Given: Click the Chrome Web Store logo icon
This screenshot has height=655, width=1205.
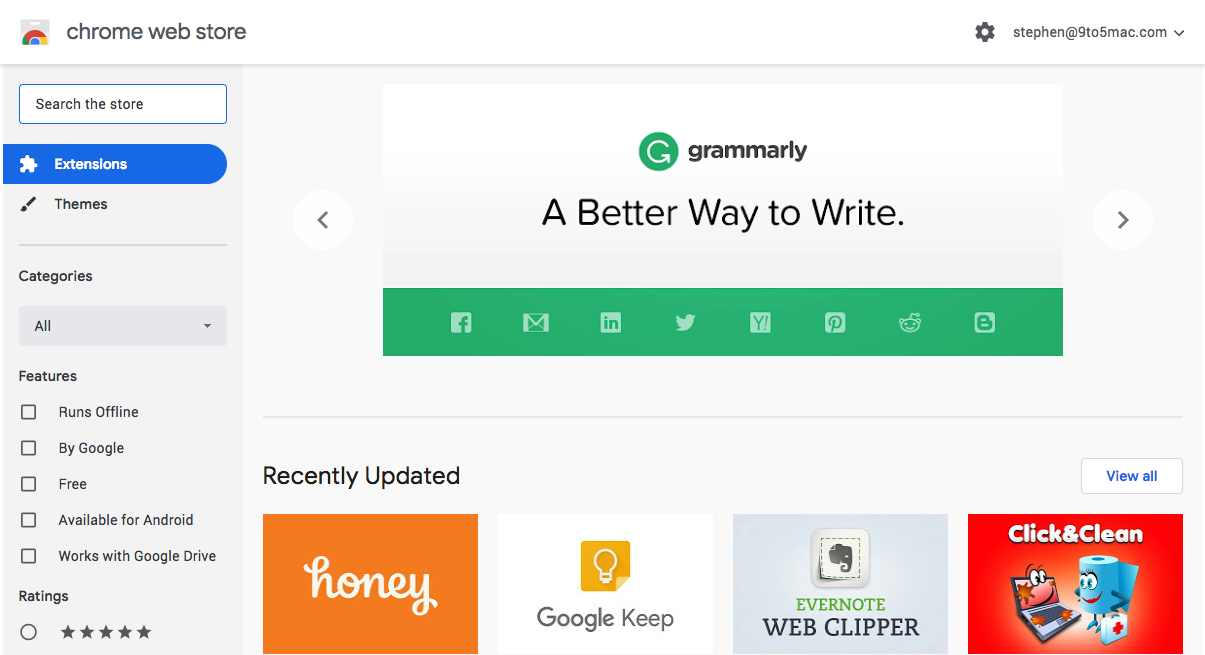Looking at the screenshot, I should 35,32.
